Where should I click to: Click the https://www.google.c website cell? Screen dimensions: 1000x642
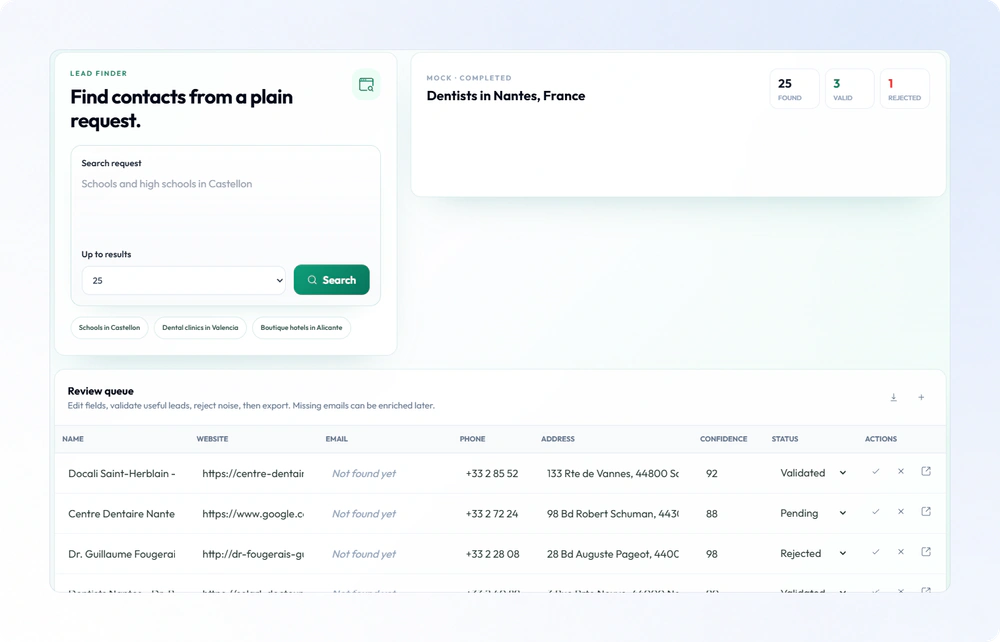point(253,514)
